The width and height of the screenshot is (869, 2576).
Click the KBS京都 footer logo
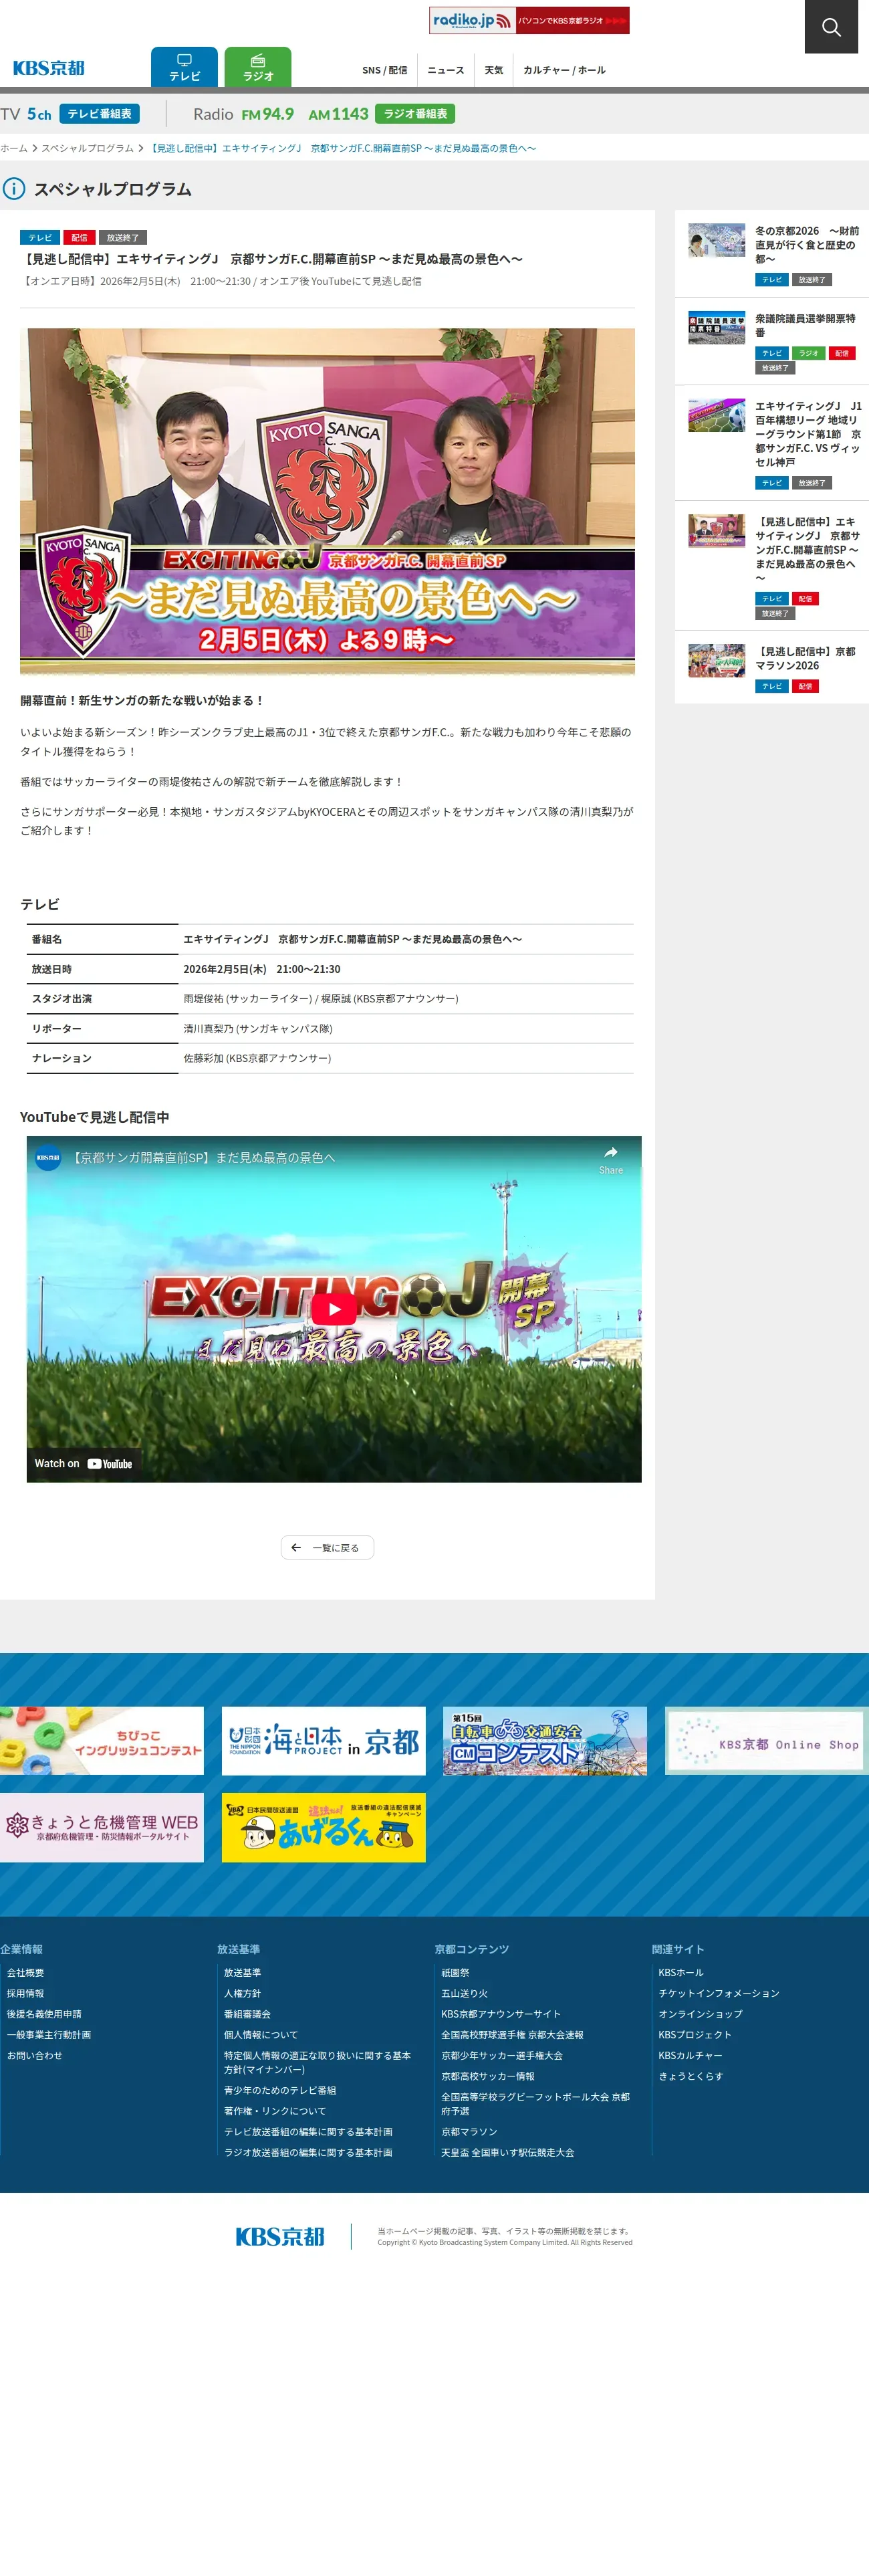point(280,2237)
